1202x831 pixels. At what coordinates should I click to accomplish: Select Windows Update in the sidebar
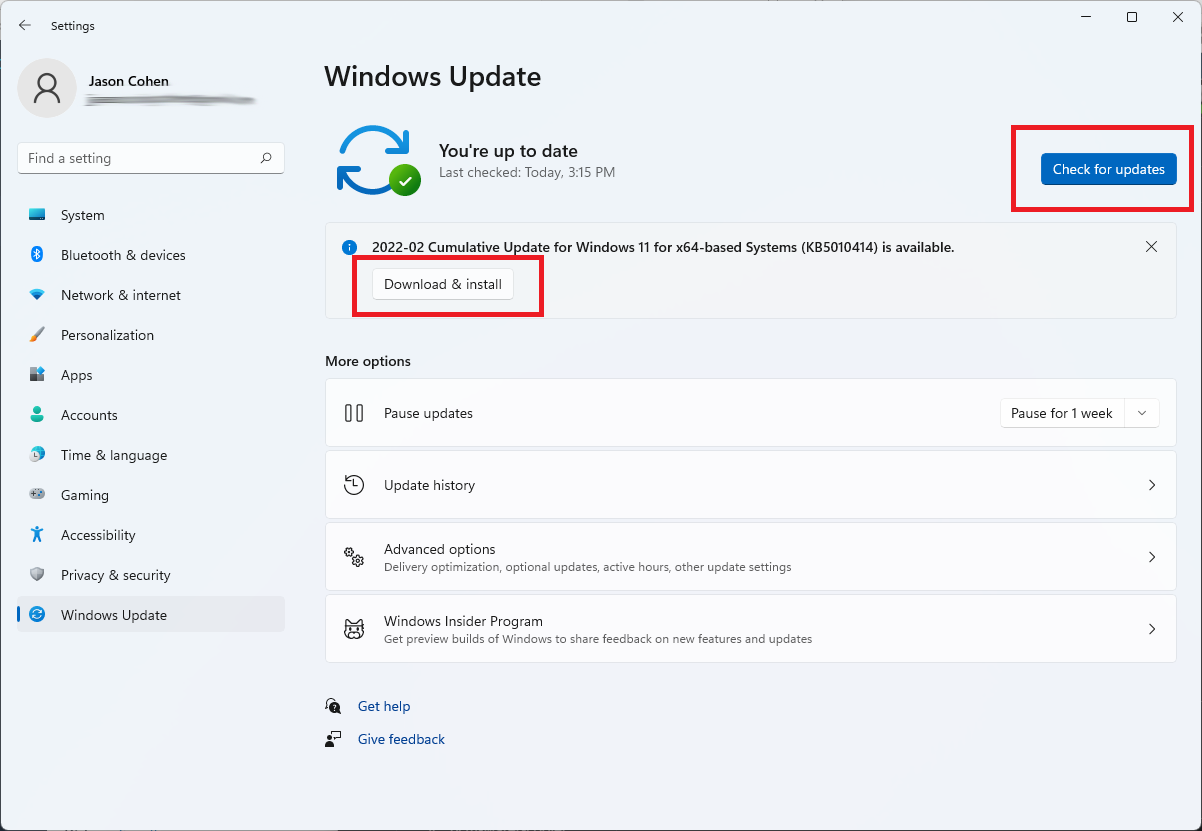(113, 615)
